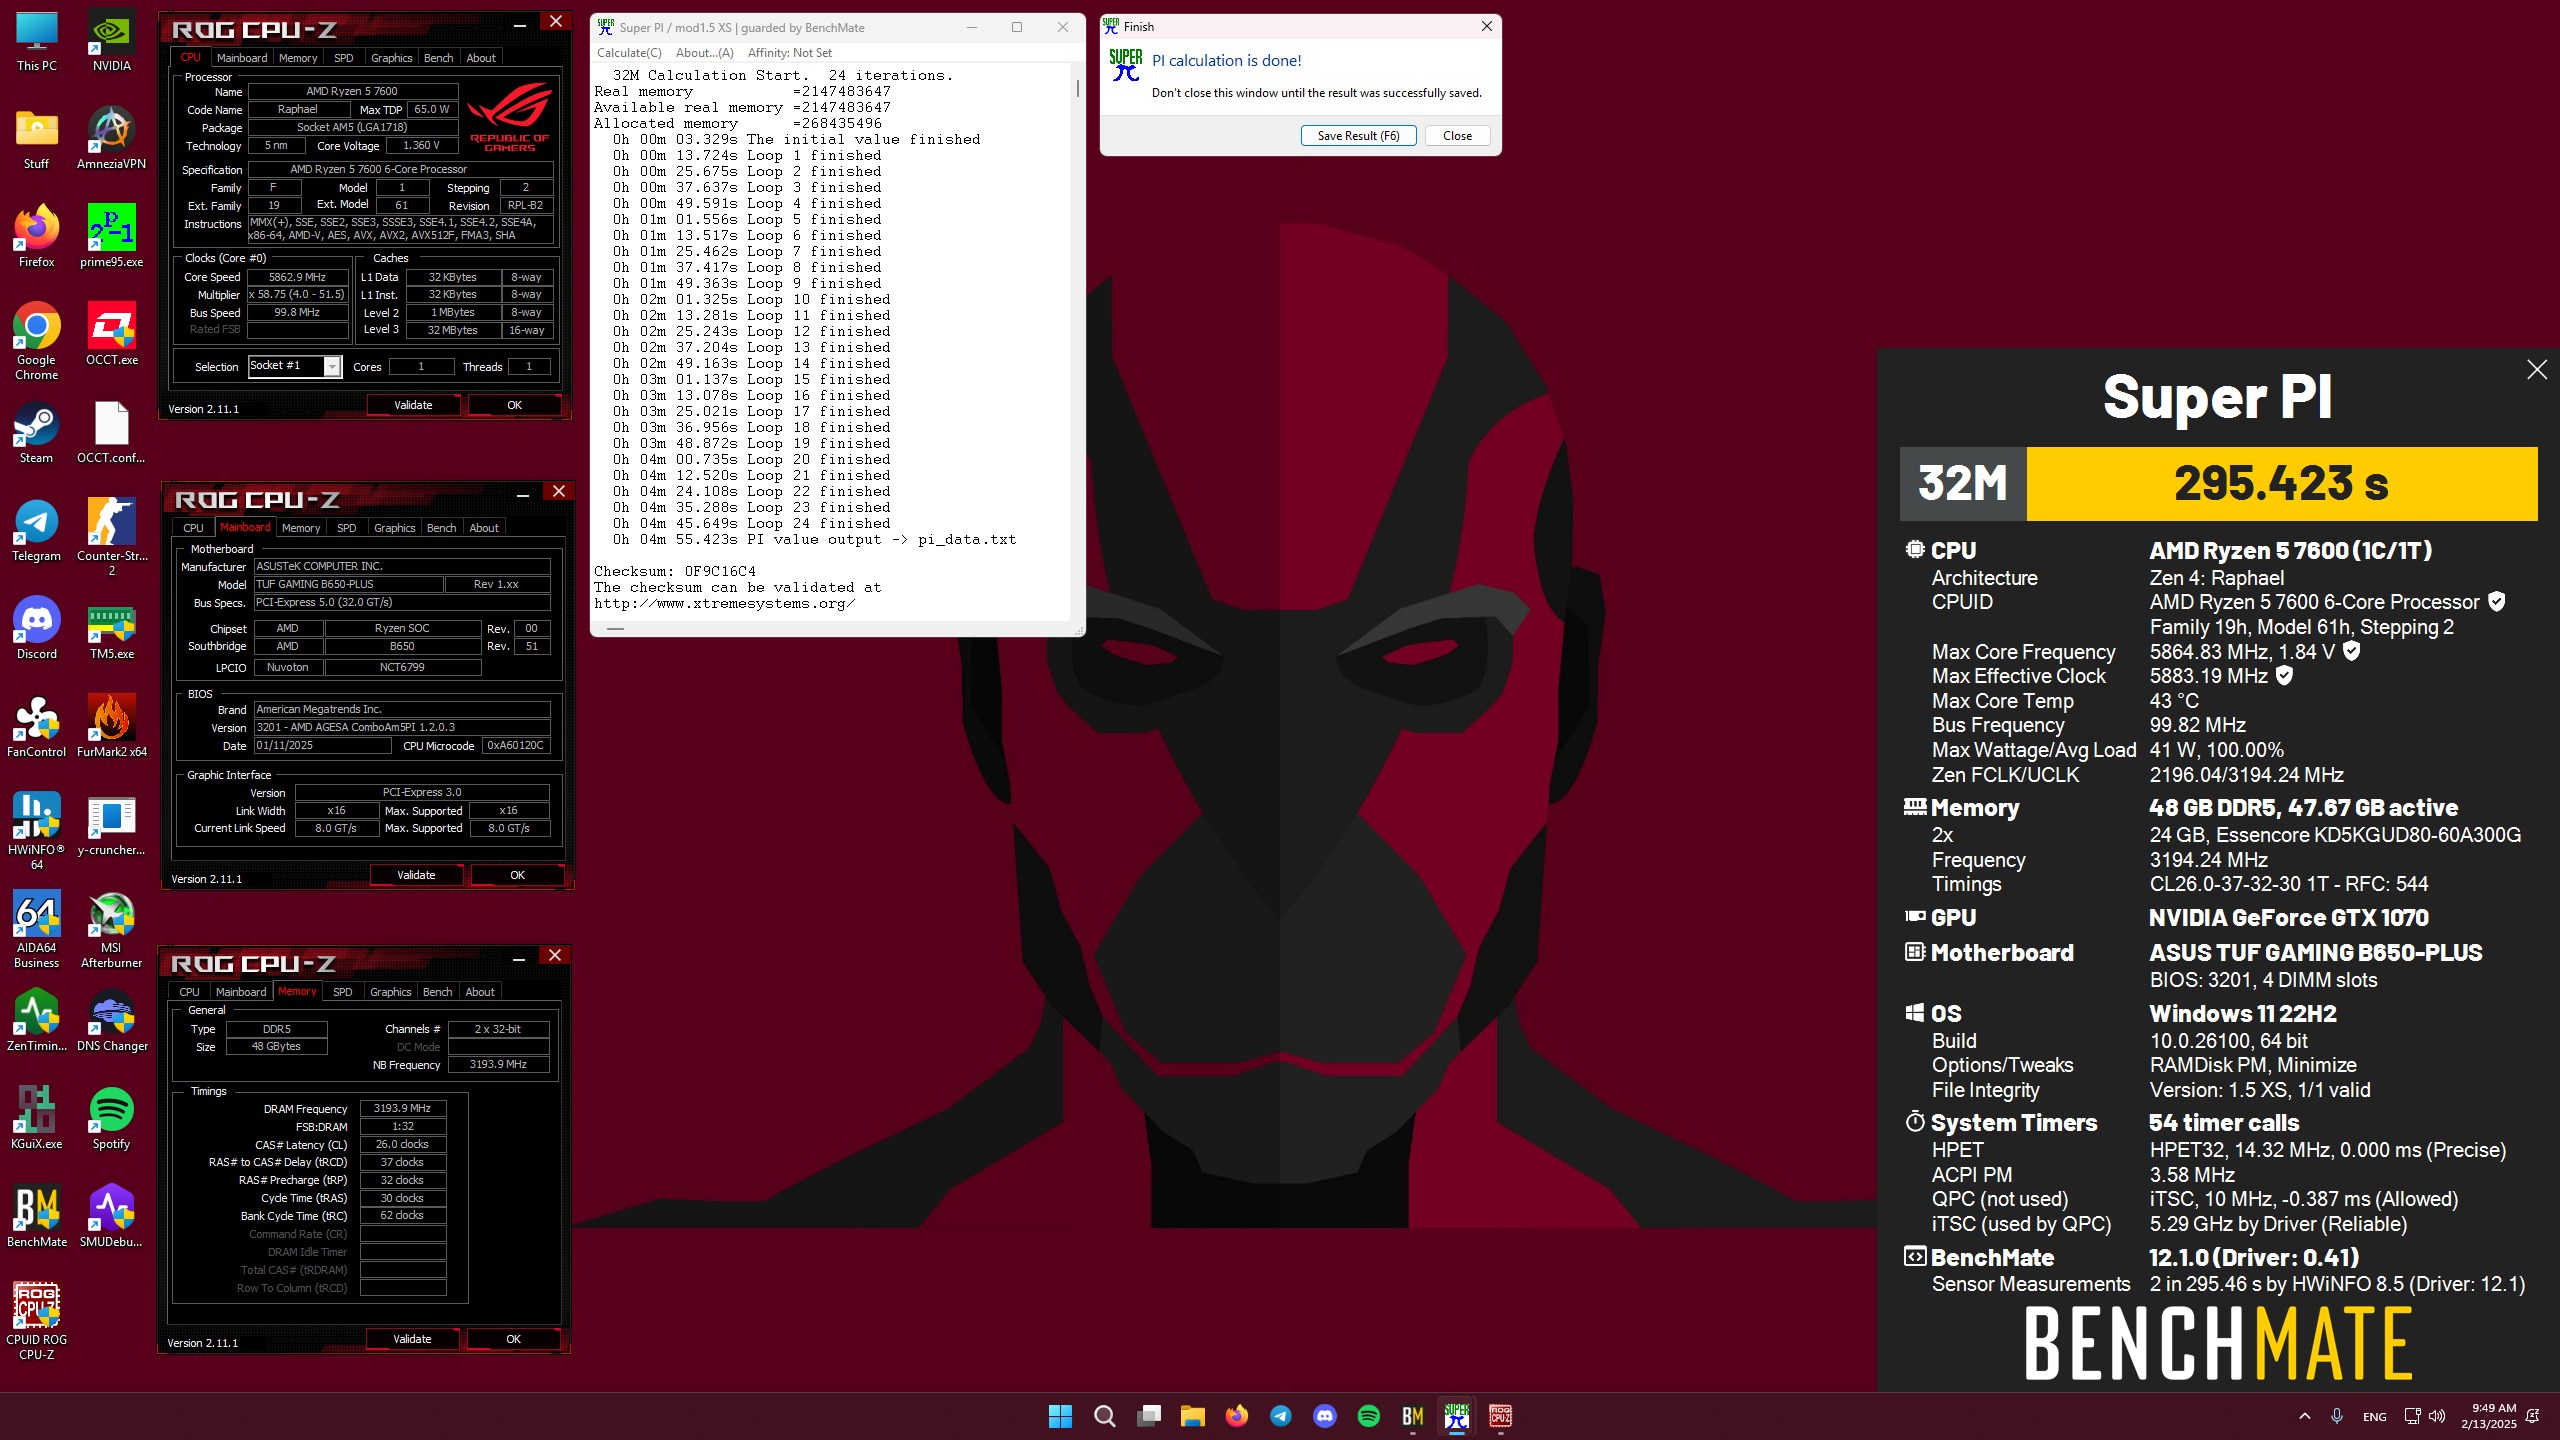Launch BenchMate desktop shortcut
This screenshot has width=2560, height=1440.
[x=37, y=1217]
